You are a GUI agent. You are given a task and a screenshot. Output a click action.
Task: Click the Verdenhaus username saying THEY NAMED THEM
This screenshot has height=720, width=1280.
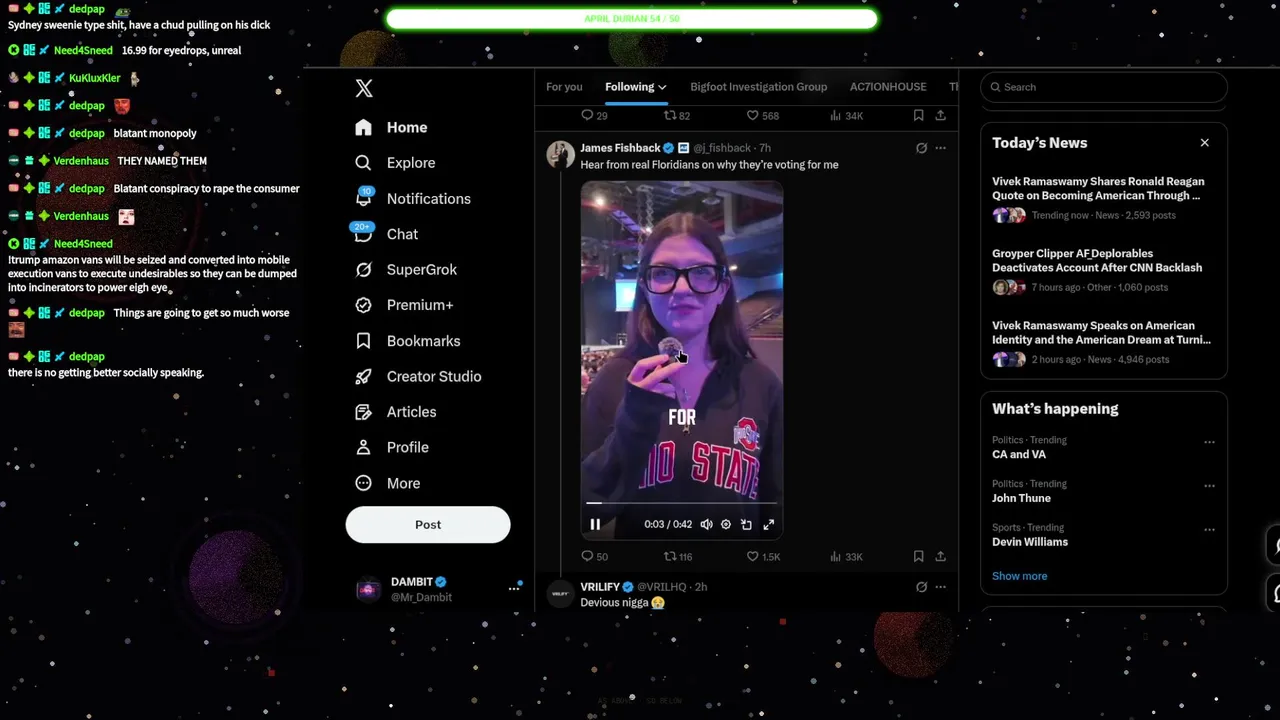click(x=81, y=161)
